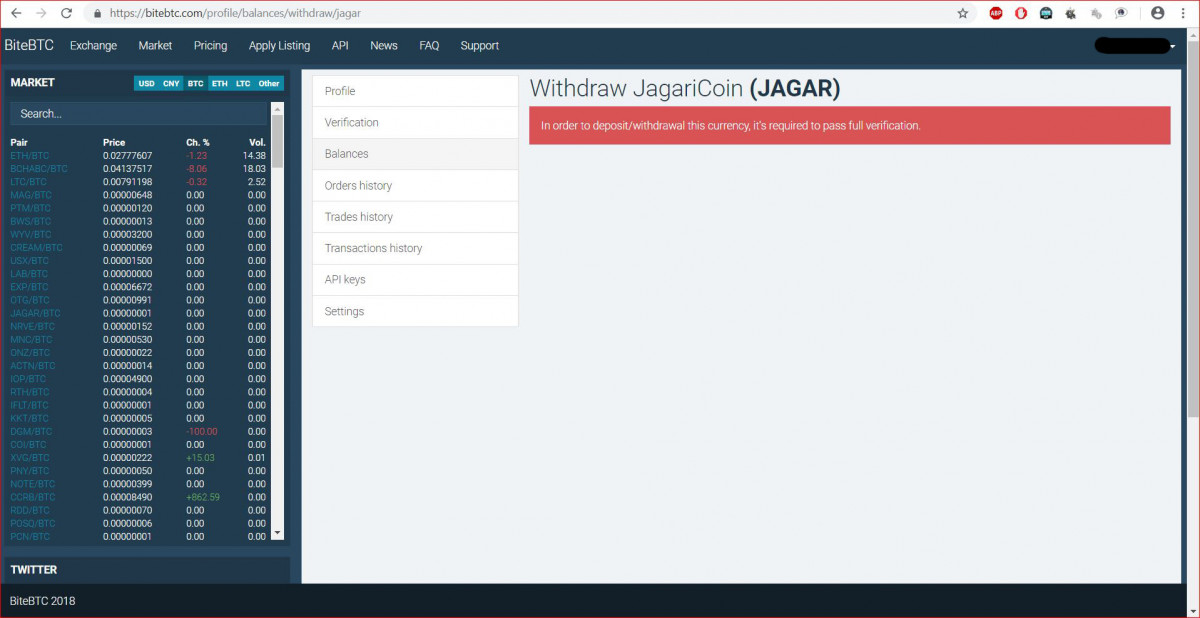Screen dimensions: 1200x618
Task: Open the Pricing page
Action: (210, 46)
